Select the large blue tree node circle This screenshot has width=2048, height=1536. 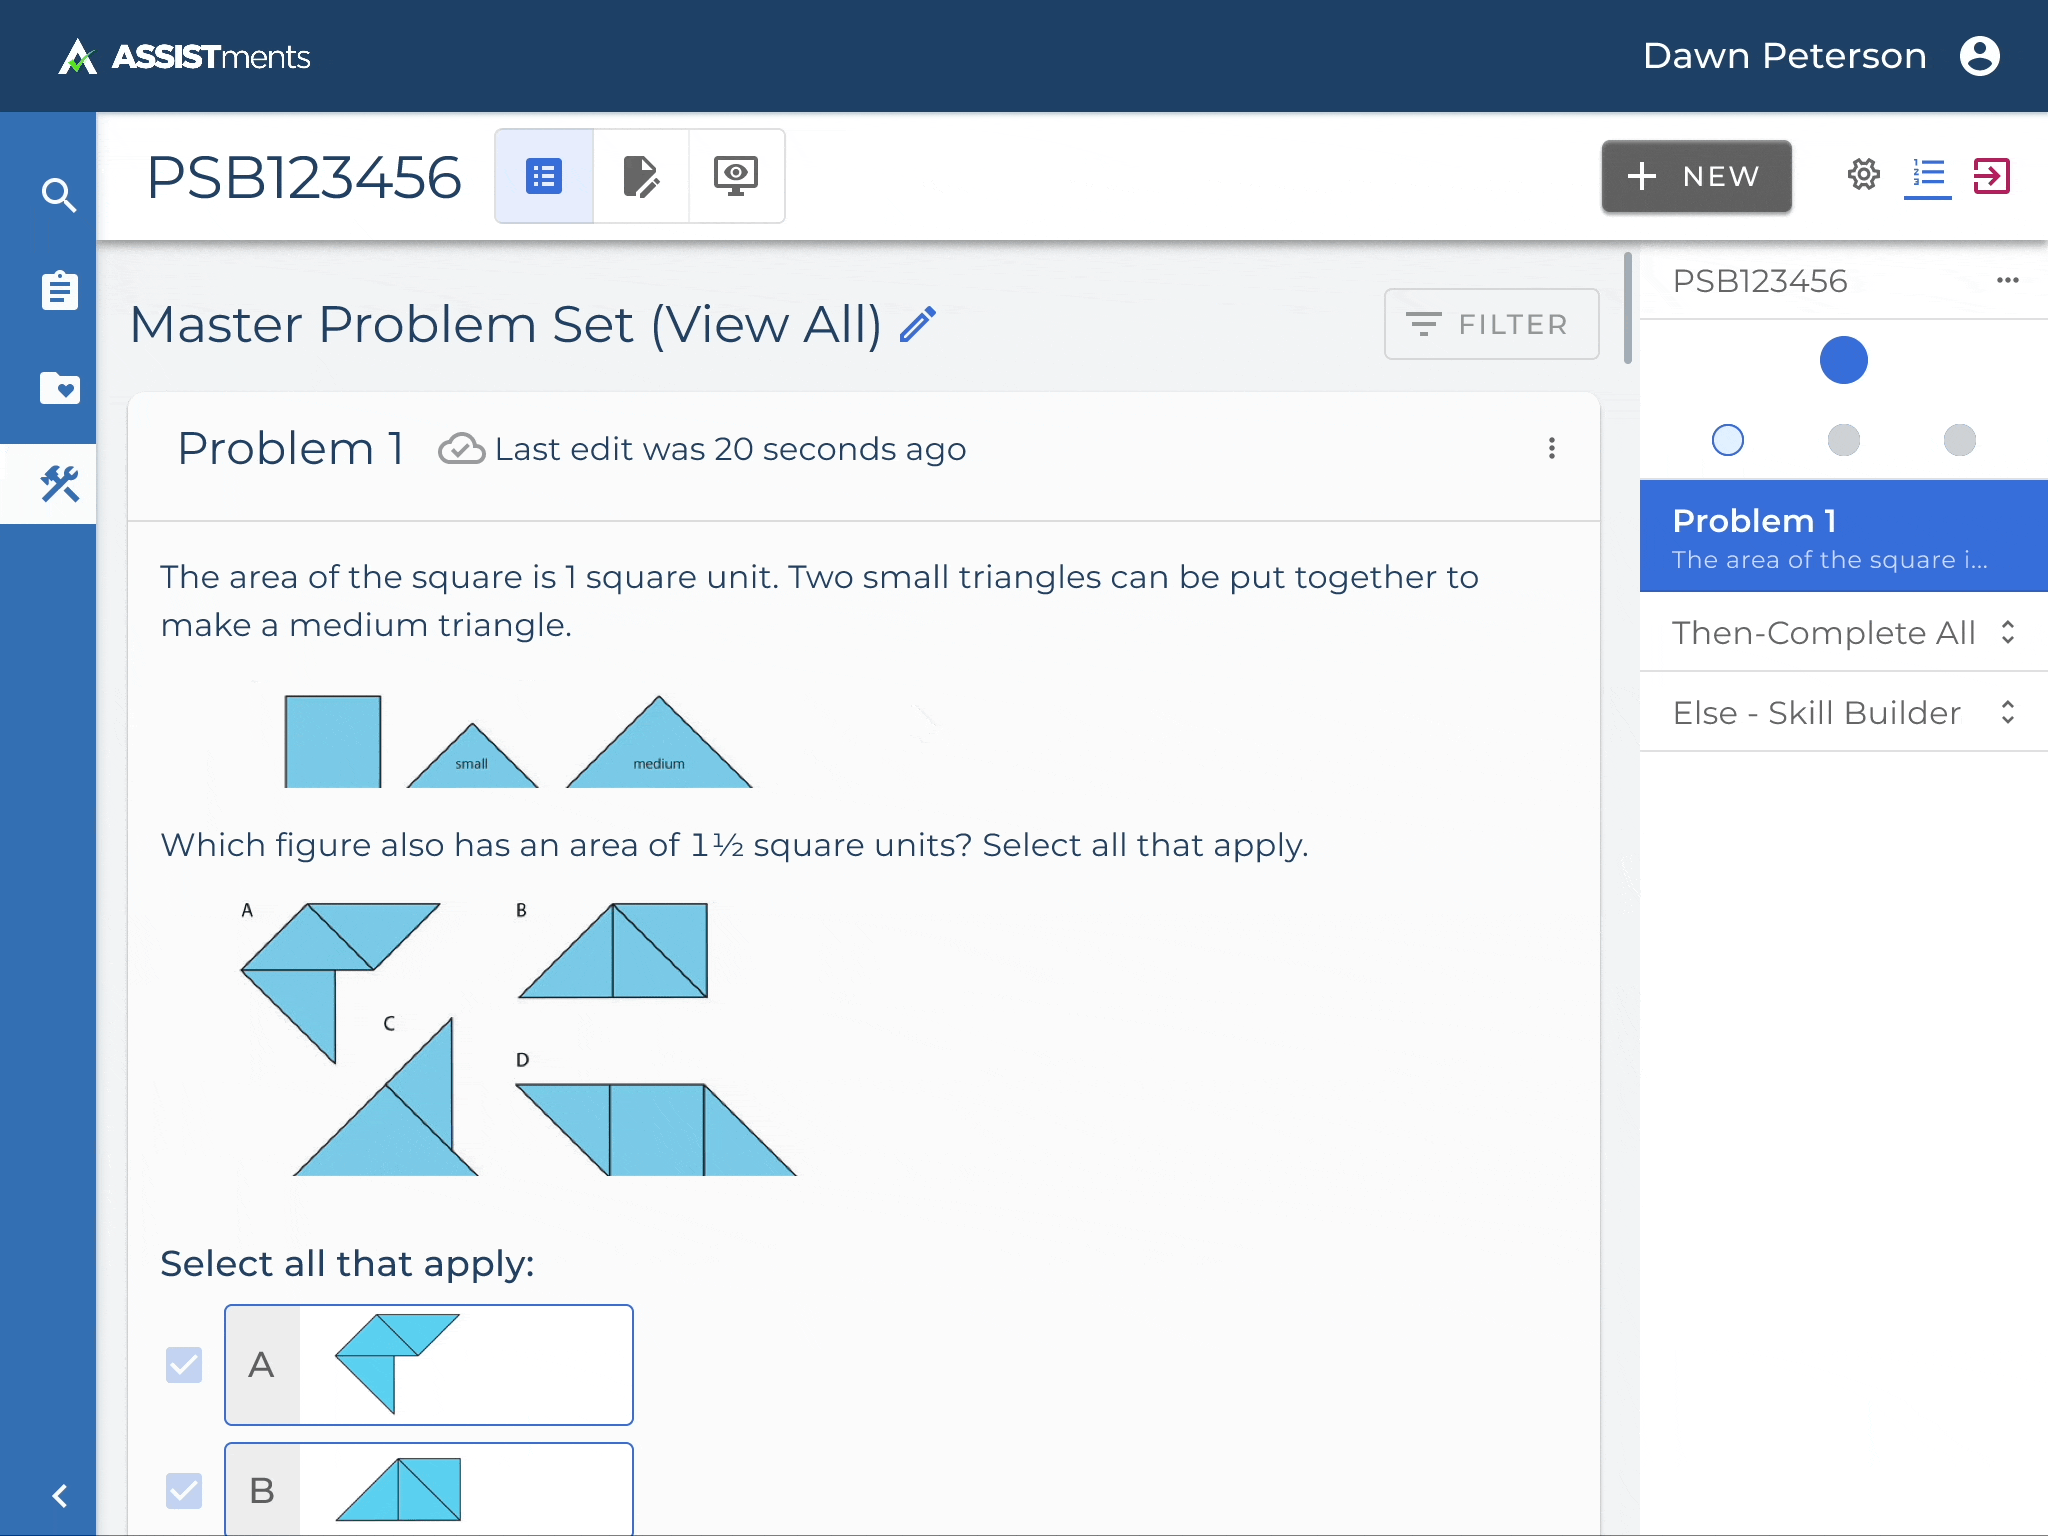(1843, 360)
